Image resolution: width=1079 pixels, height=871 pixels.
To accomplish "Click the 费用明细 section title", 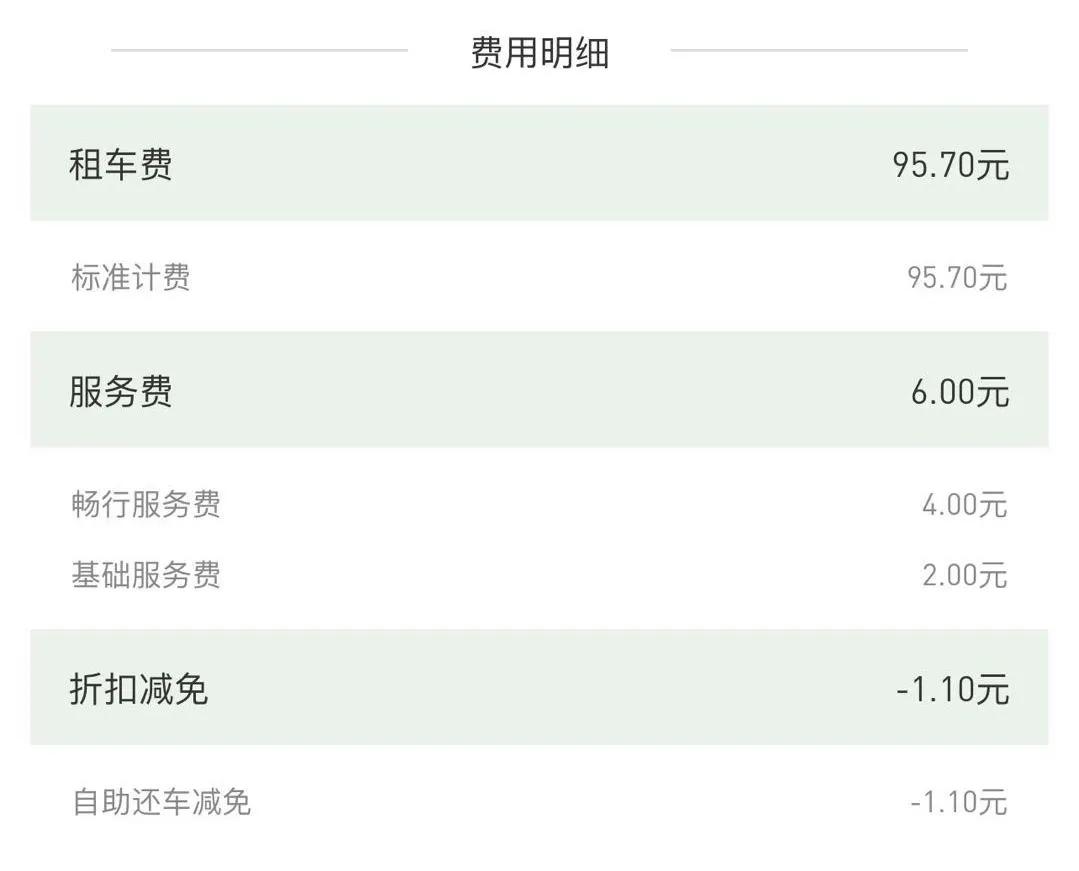I will 540,49.
